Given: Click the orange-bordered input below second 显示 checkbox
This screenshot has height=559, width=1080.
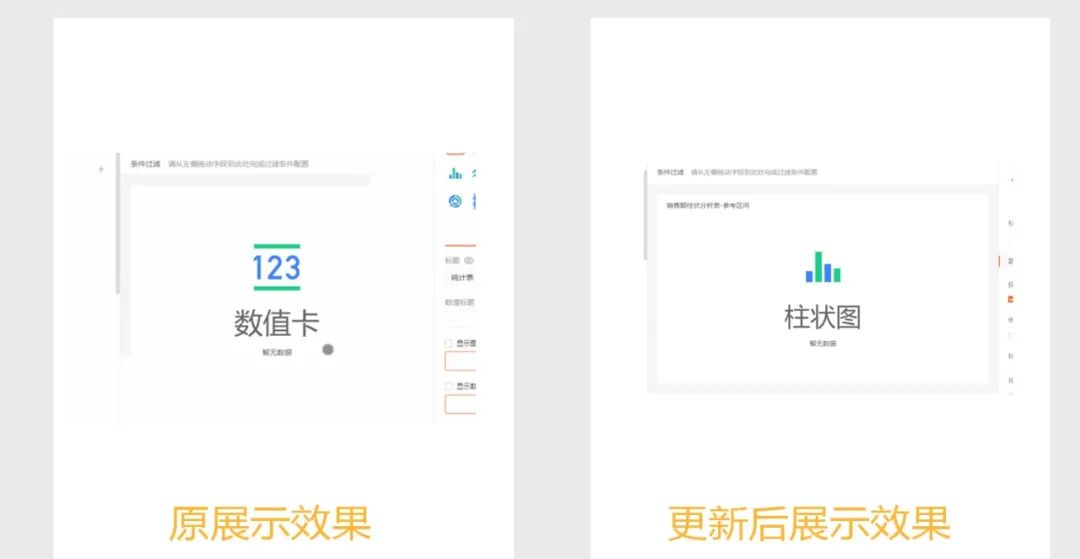Looking at the screenshot, I should pos(460,404).
